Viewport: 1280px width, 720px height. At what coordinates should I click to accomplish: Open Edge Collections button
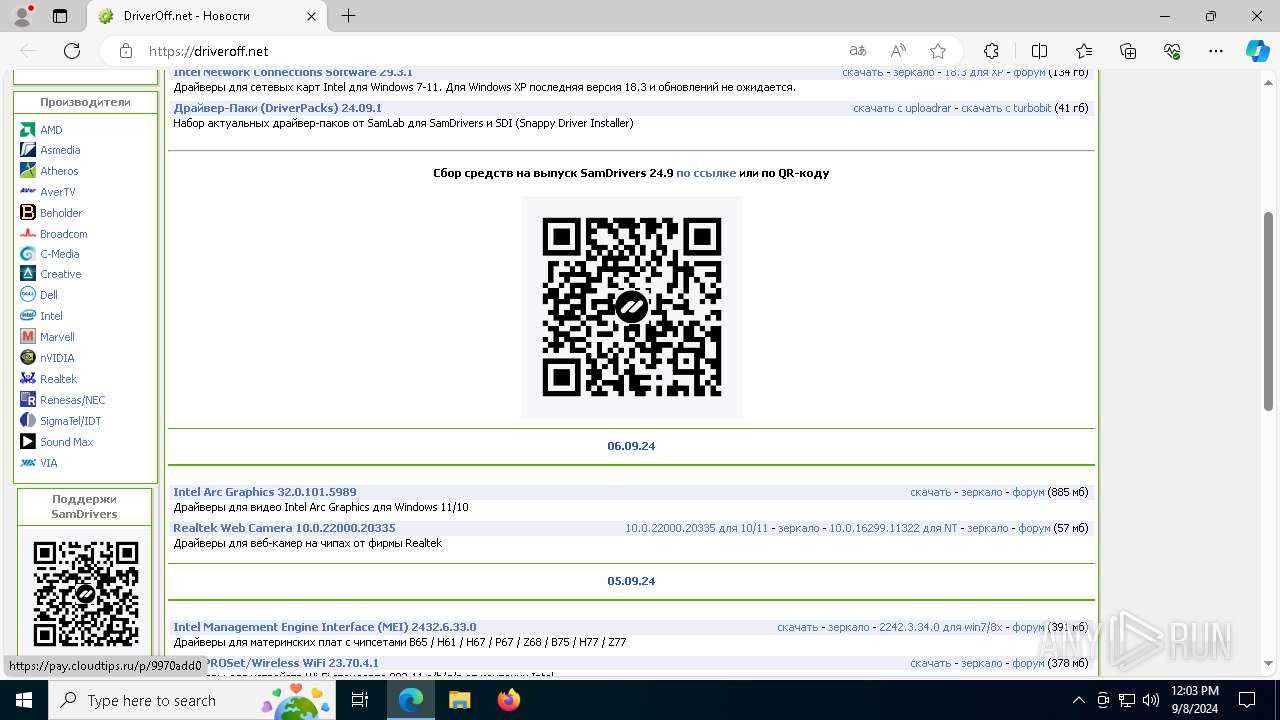point(1128,51)
